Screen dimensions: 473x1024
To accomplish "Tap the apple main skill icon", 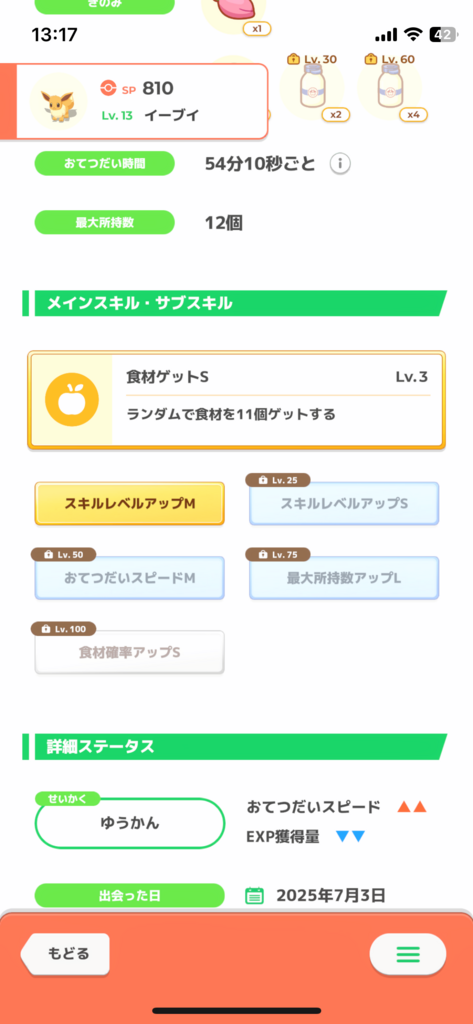I will pos(72,400).
